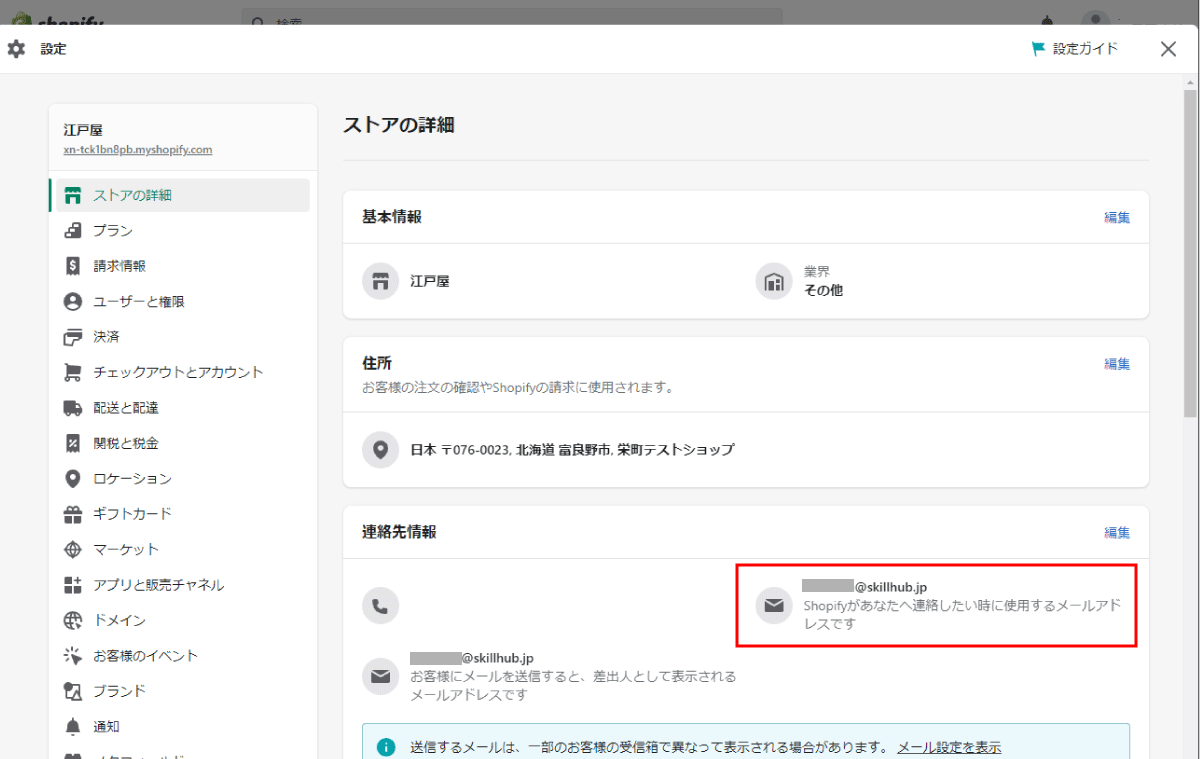Click the メール設定を表示 link
This screenshot has height=759, width=1200.
pyautogui.click(x=949, y=748)
